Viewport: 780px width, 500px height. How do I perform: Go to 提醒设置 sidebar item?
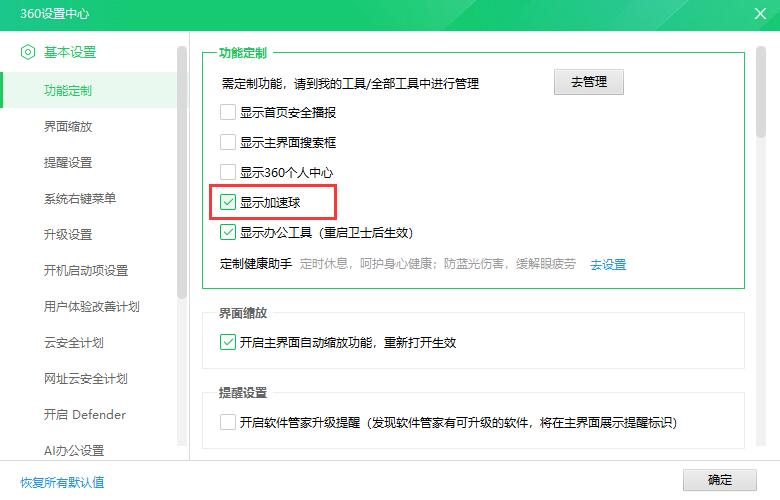[68, 162]
